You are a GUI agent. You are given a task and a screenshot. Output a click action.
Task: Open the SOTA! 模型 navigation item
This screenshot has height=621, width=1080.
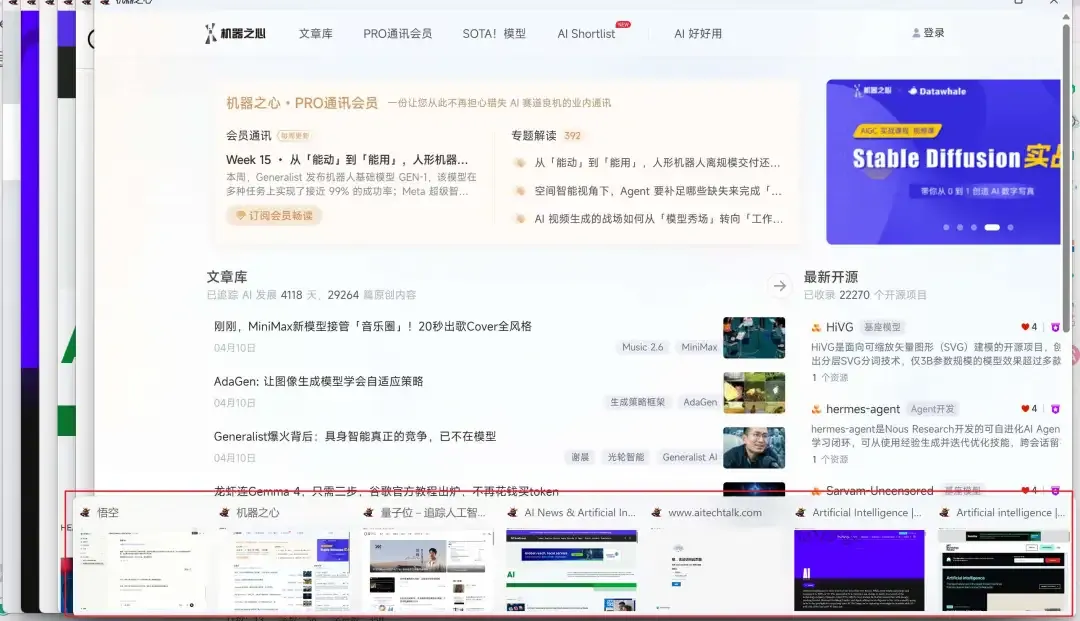pos(494,34)
